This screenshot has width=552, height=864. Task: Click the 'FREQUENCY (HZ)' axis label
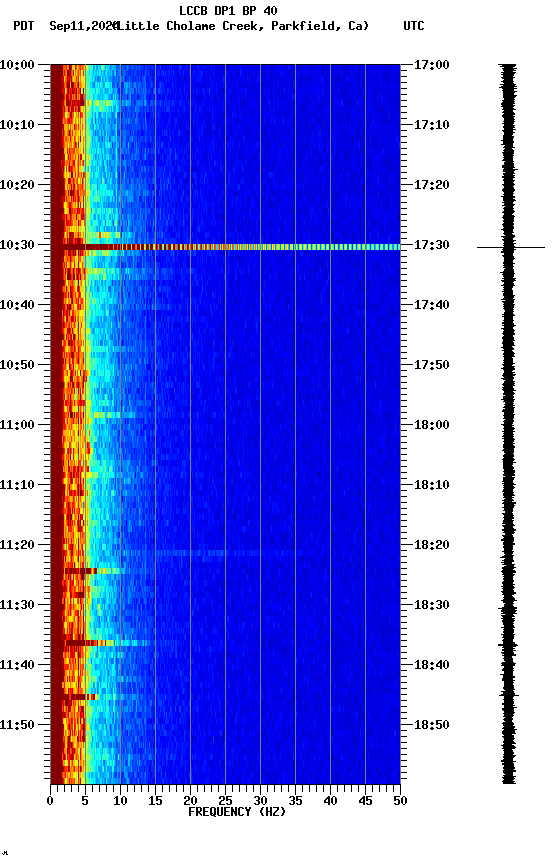point(237,812)
